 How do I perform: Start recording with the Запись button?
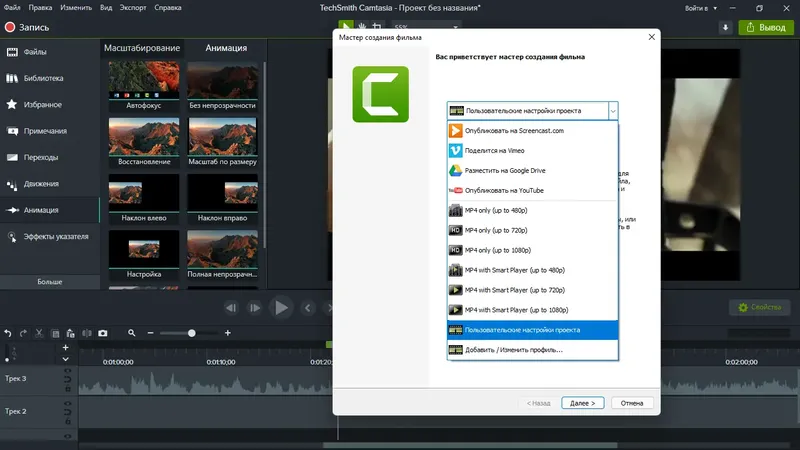[27, 28]
